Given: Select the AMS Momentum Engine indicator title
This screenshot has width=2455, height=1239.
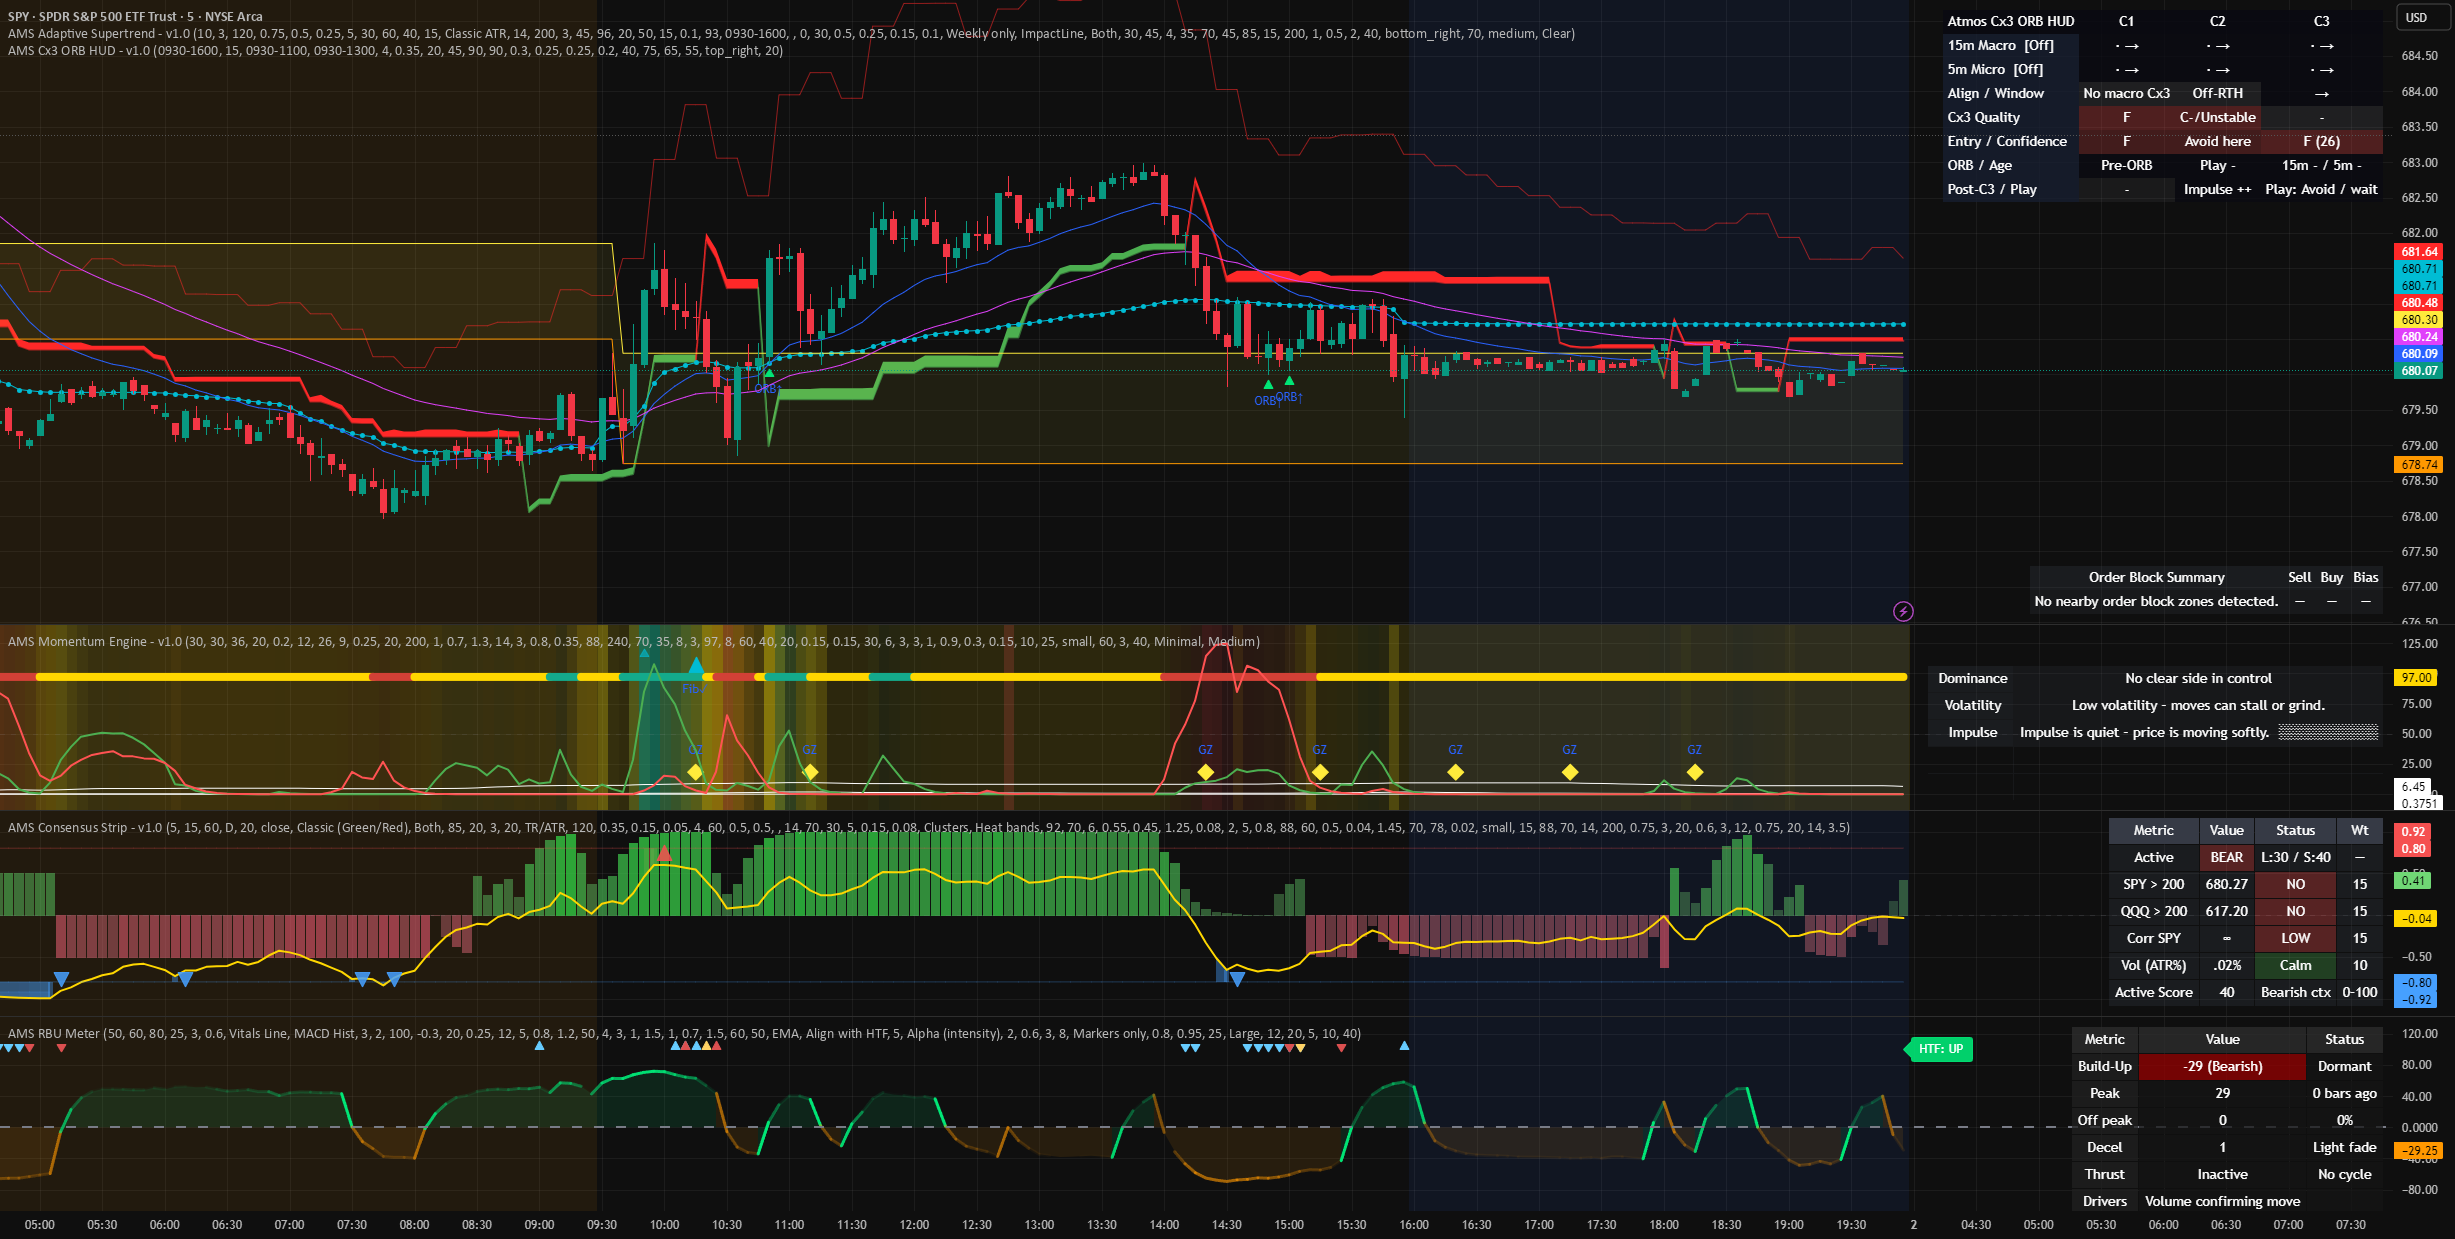Looking at the screenshot, I should [x=634, y=641].
